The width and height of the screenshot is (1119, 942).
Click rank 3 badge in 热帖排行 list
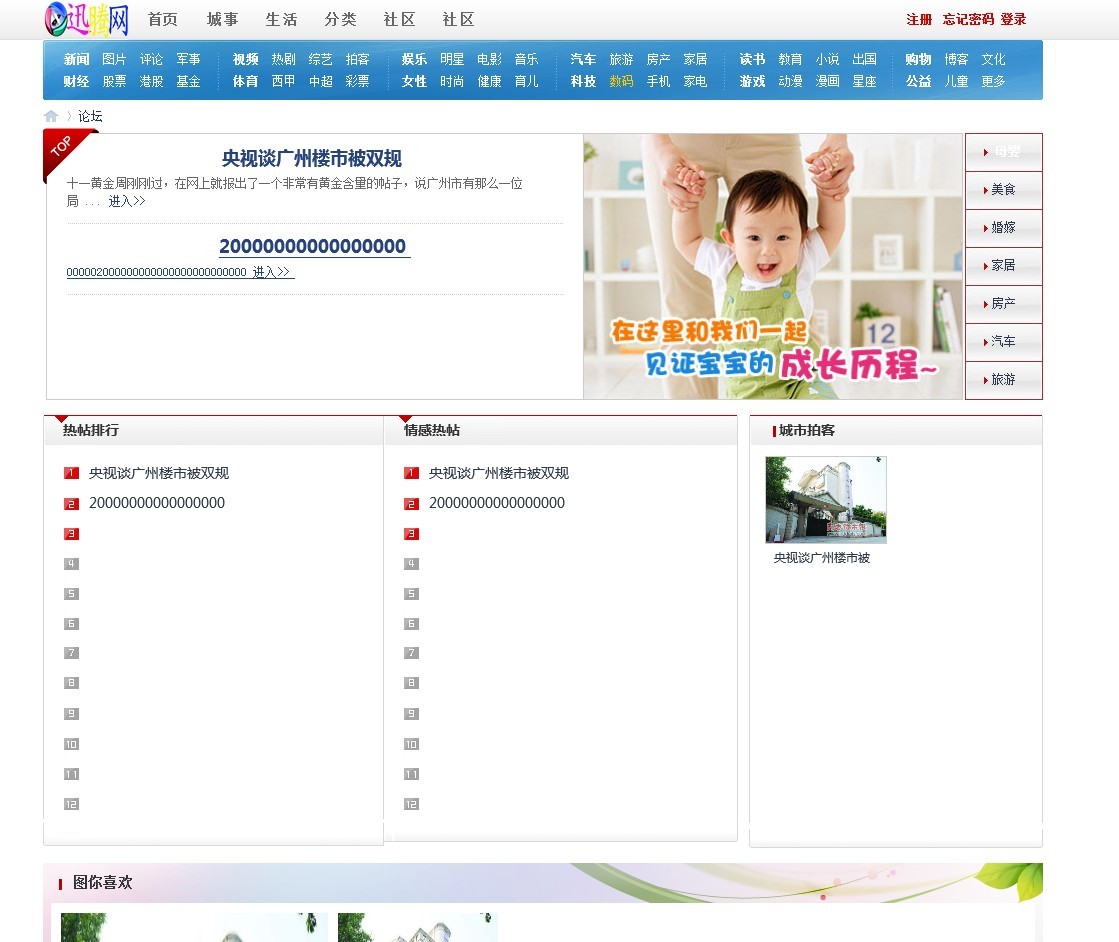(71, 534)
